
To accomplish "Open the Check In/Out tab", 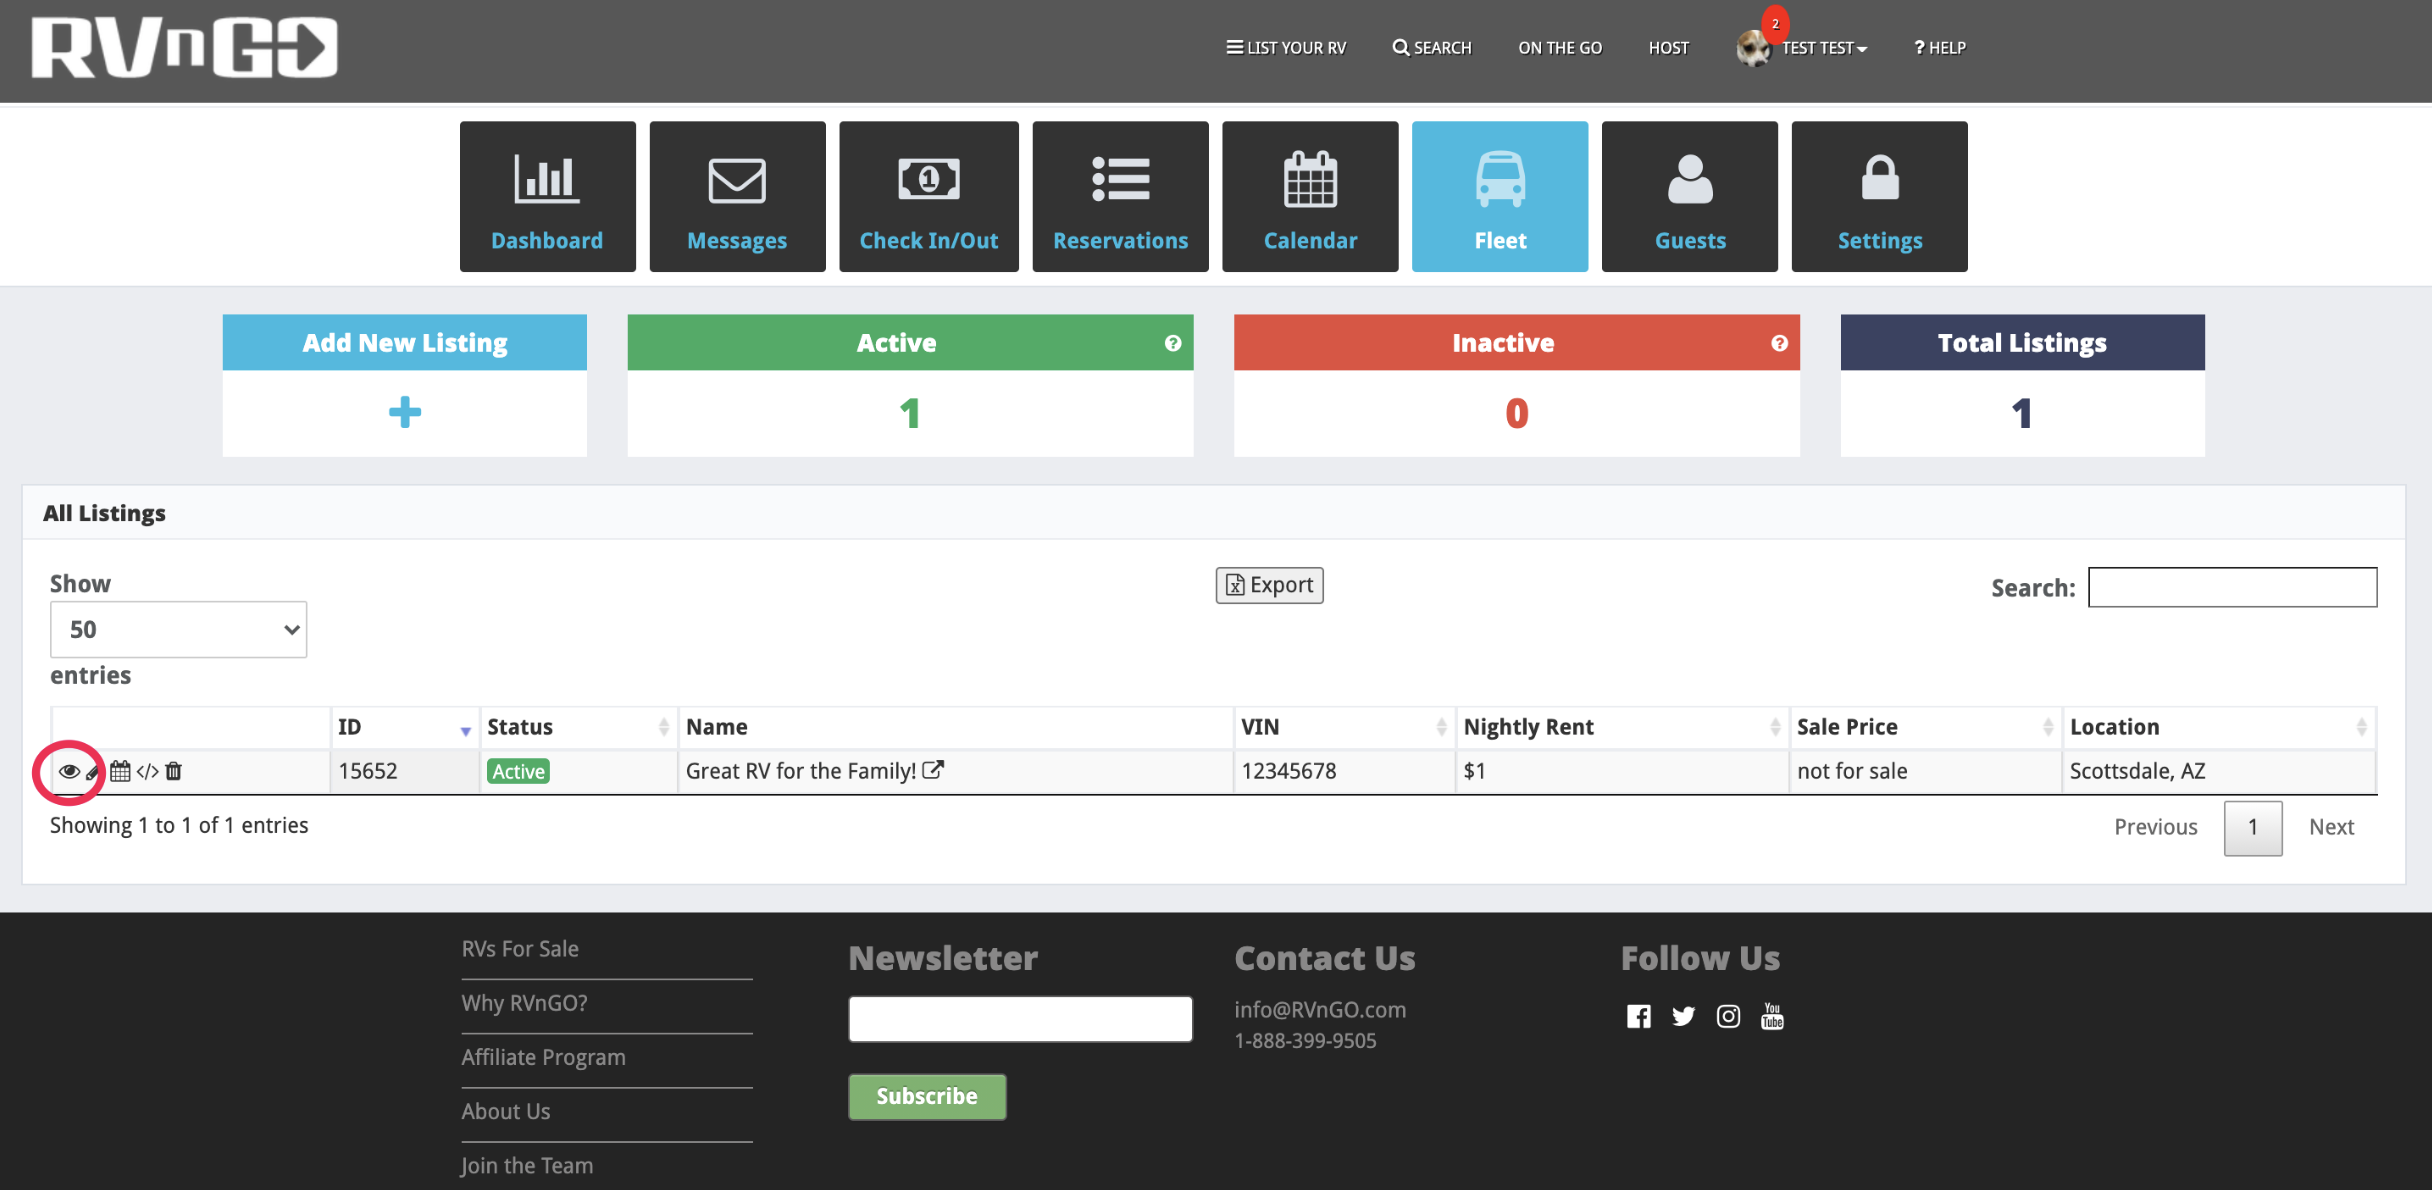I will [x=928, y=197].
